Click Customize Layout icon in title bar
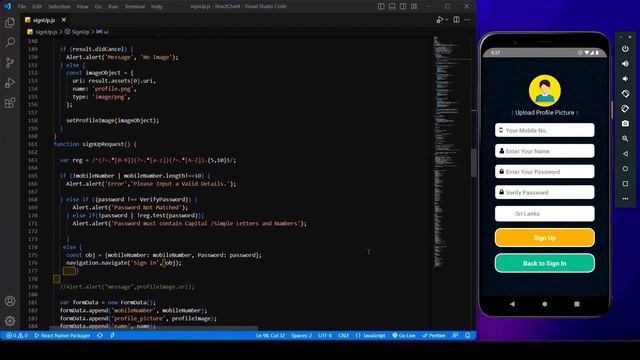The height and width of the screenshot is (360, 640). pos(414,6)
